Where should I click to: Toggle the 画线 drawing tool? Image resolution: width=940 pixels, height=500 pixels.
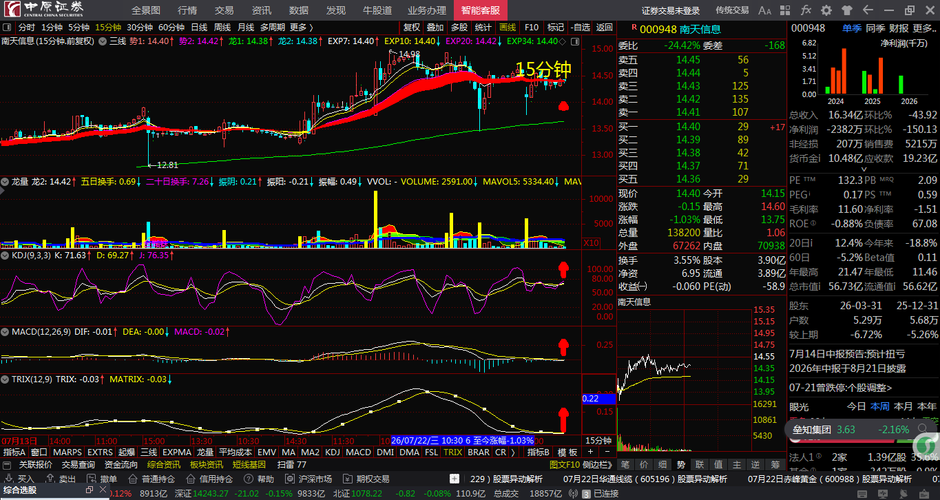tap(507, 28)
